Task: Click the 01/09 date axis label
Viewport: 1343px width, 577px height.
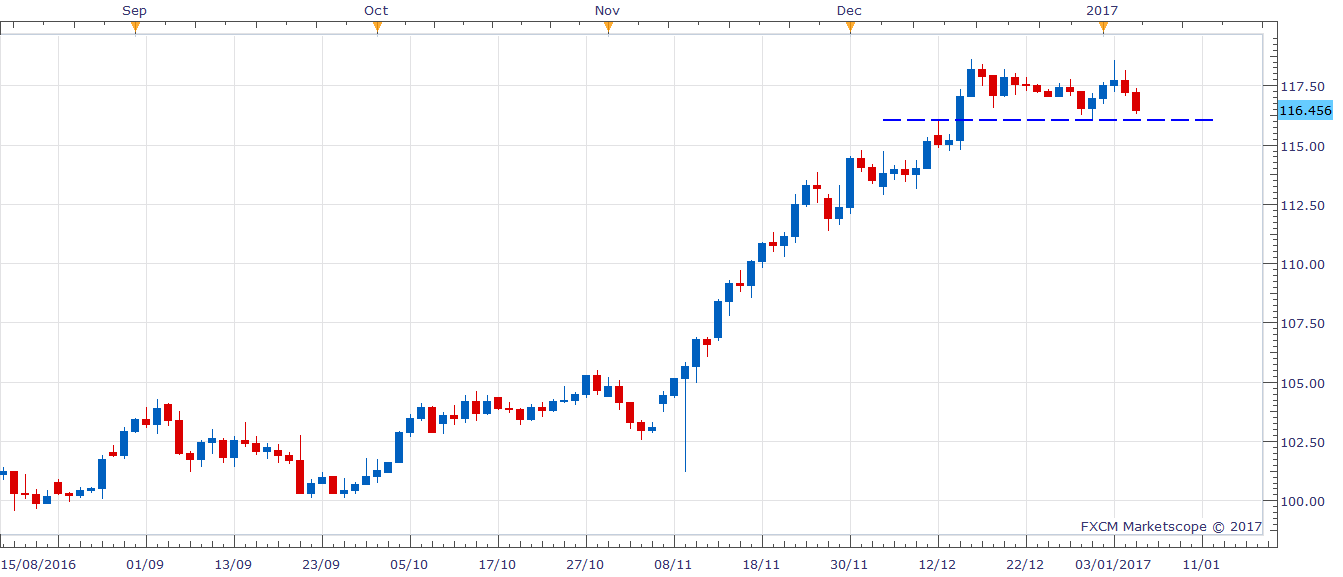Action: tap(146, 564)
